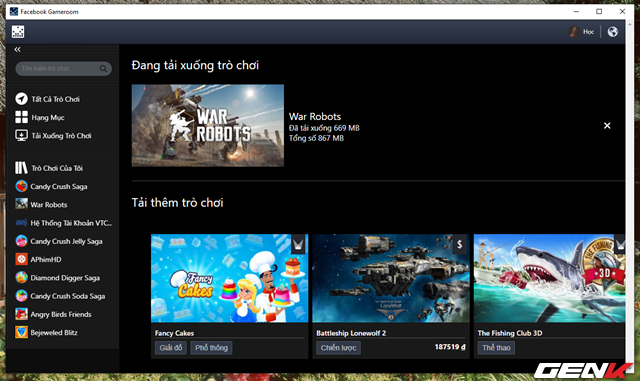
Task: Open The Fishing Club 3D thumbnail
Action: [x=549, y=278]
